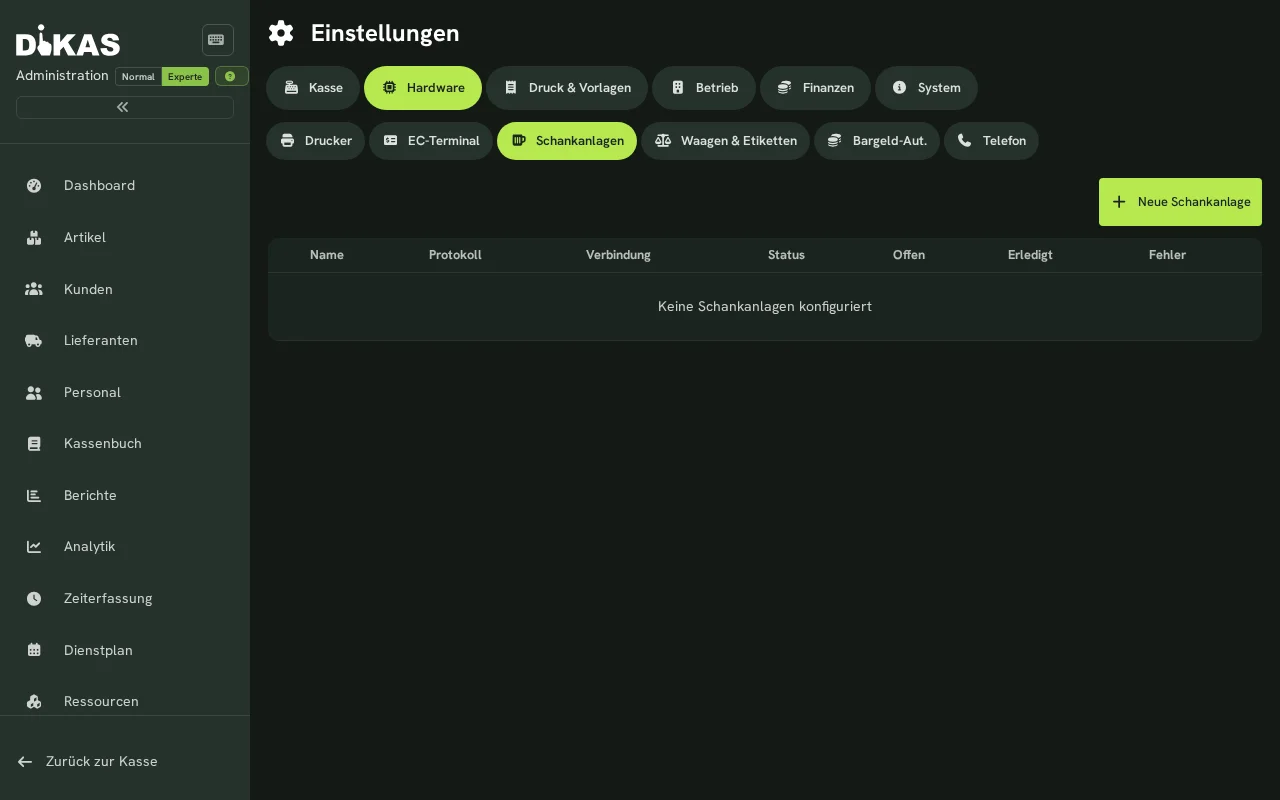Click the Einstellungen page heading
This screenshot has height=800, width=1280.
[385, 33]
